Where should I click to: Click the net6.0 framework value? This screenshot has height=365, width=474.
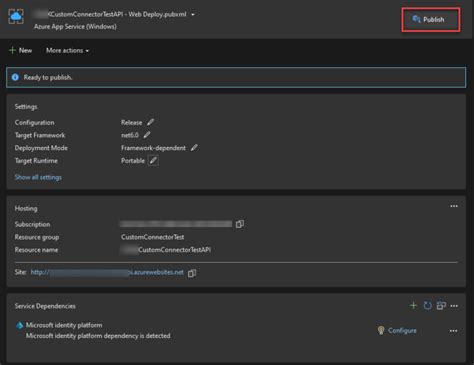click(130, 135)
